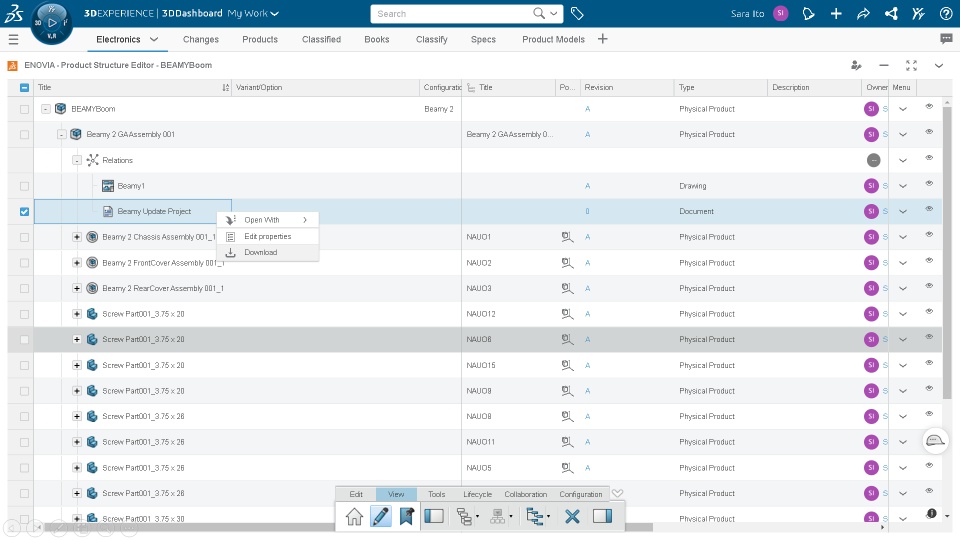The width and height of the screenshot is (960, 540).
Task: Choose Open With in the context menu
Action: tap(268, 220)
